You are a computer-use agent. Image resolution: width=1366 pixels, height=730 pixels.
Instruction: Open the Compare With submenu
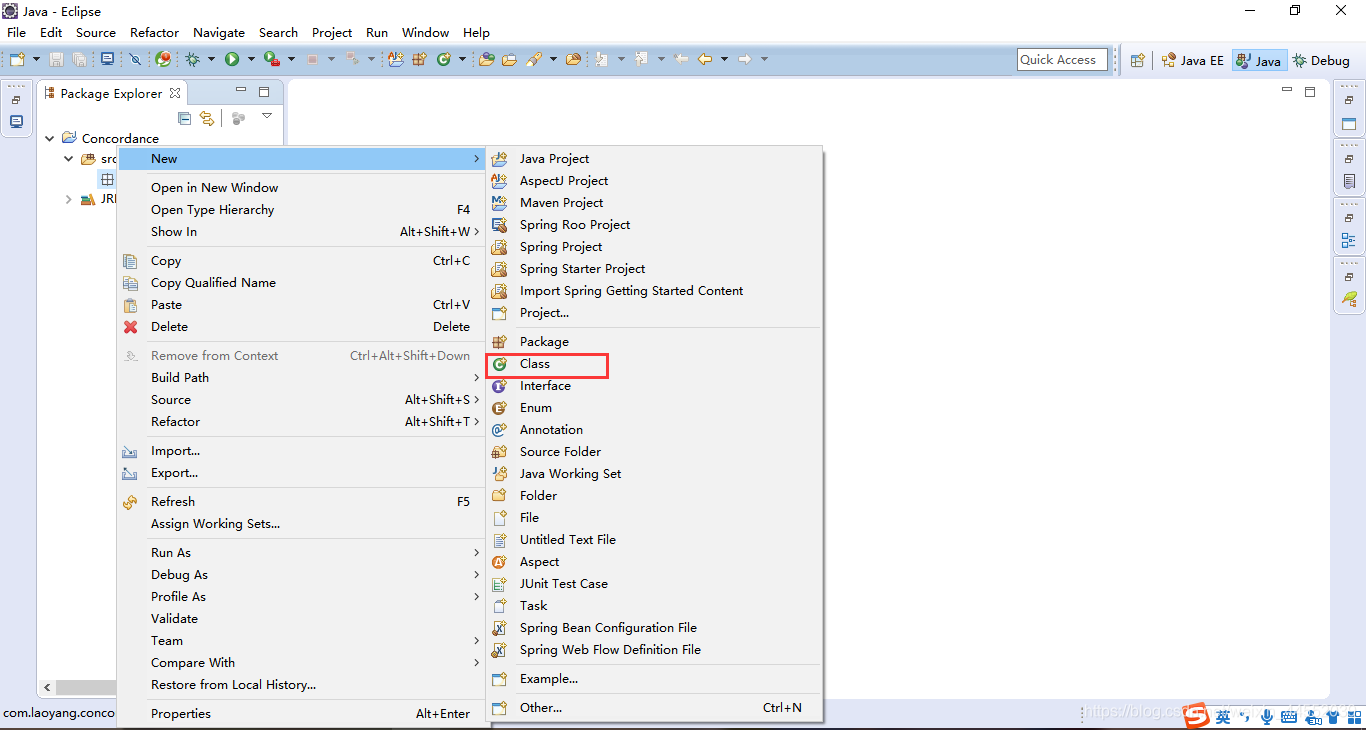(301, 663)
